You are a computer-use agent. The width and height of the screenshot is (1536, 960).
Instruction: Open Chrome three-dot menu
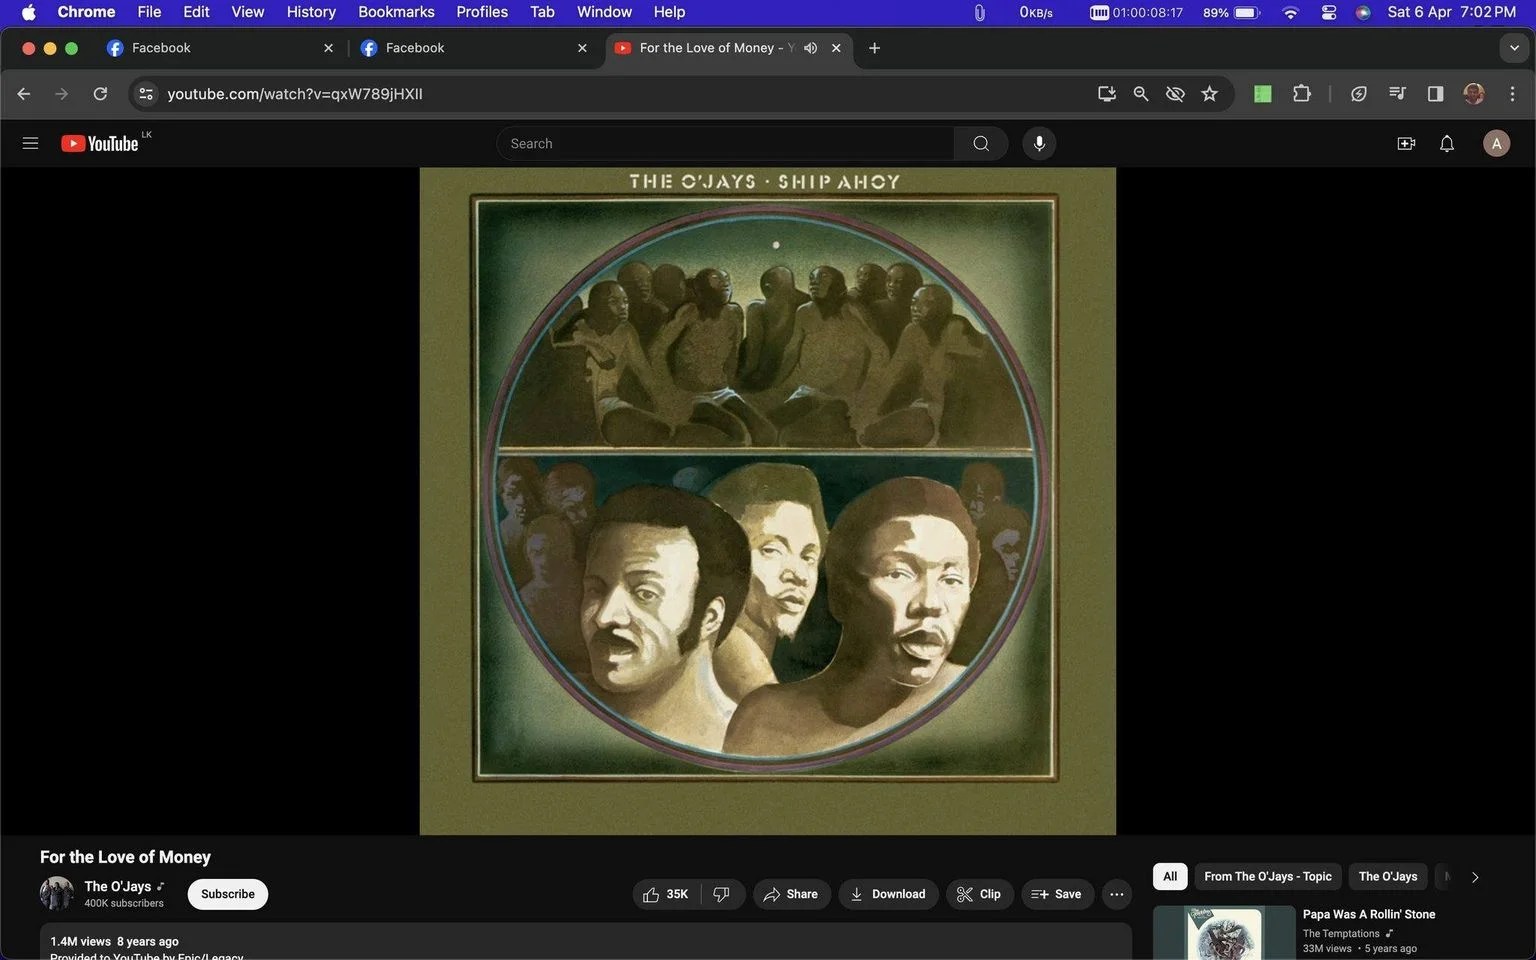(x=1512, y=93)
